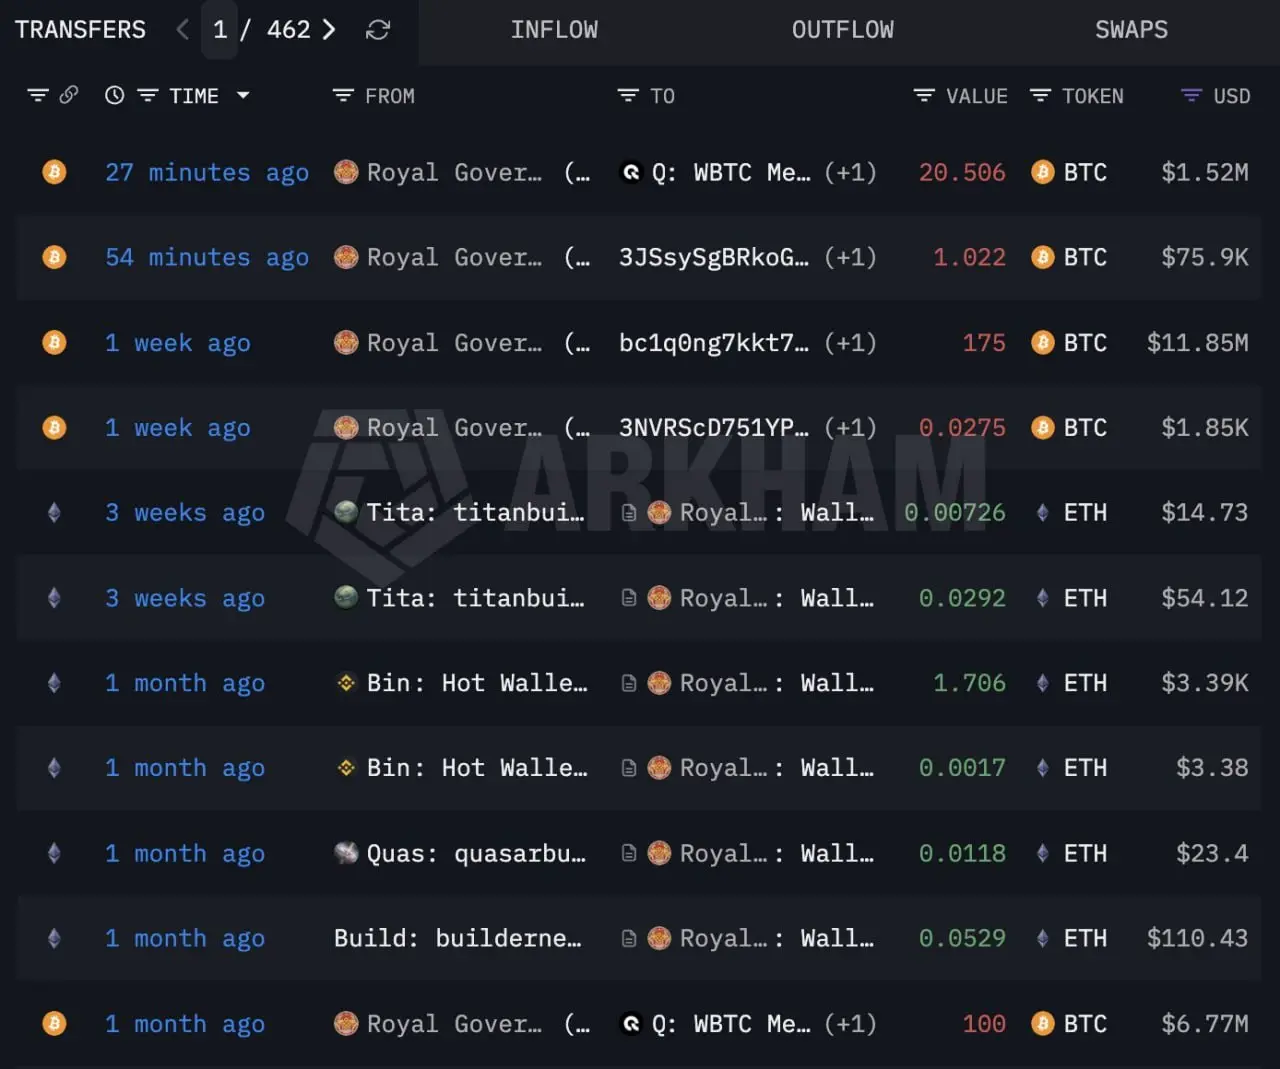Open bc1q0ng7kkt7 address link
This screenshot has width=1280, height=1069.
714,342
